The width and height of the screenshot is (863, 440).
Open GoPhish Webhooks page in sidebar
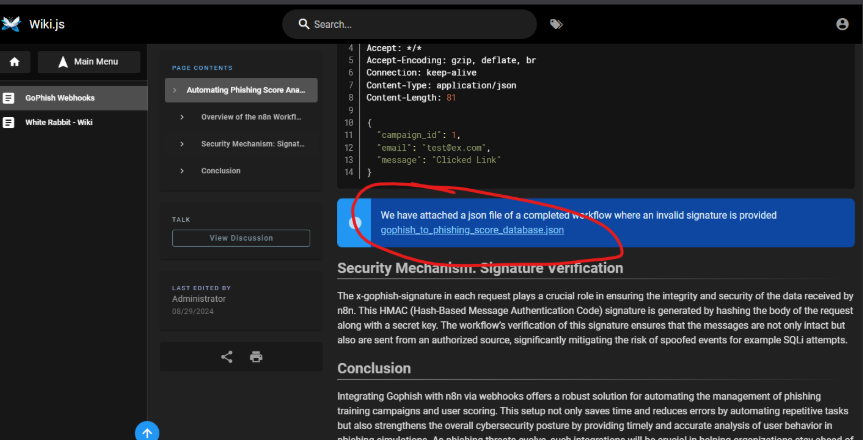pyautogui.click(x=74, y=98)
